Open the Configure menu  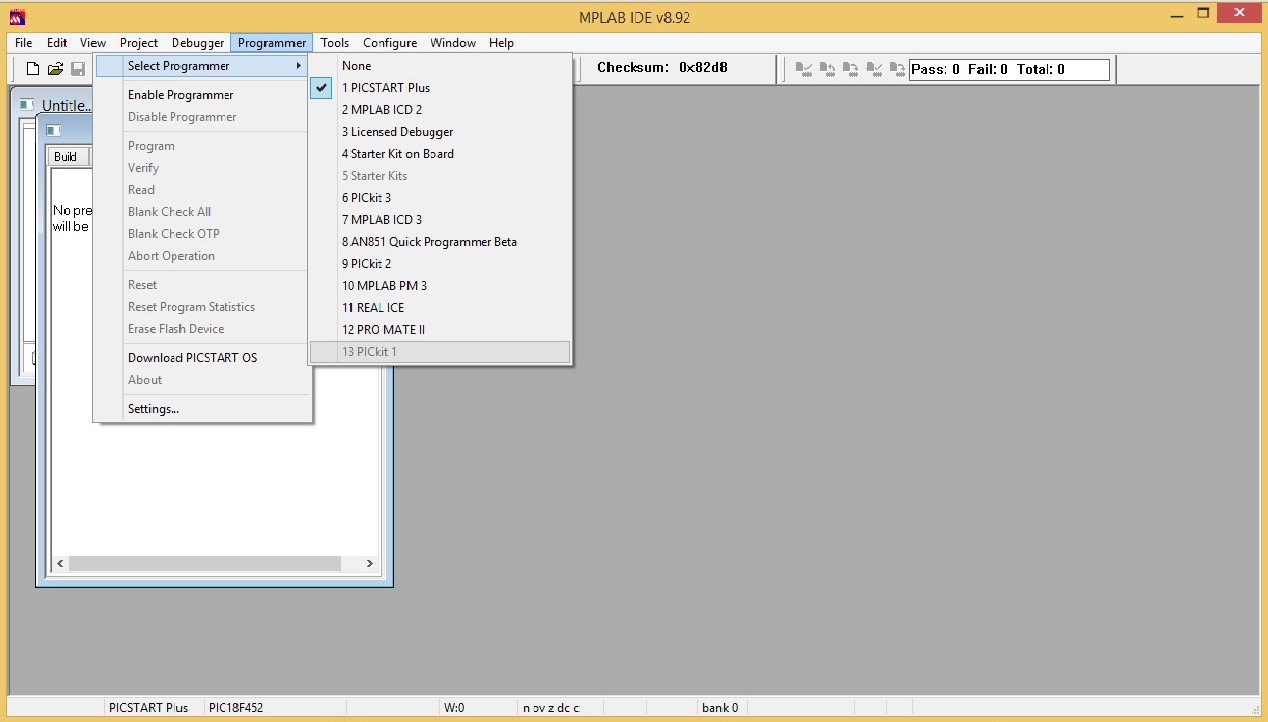click(x=390, y=43)
